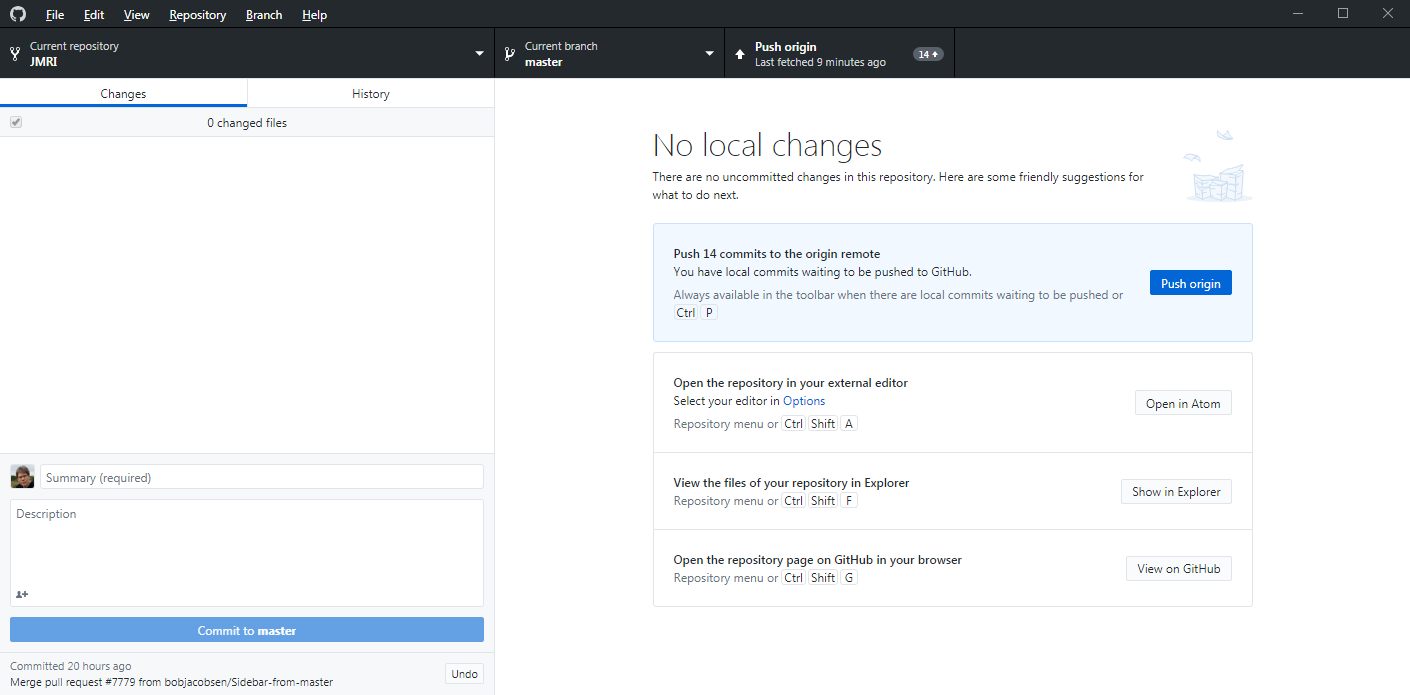This screenshot has width=1410, height=695.
Task: Click the repository icon beside JMRI
Action: 15,54
